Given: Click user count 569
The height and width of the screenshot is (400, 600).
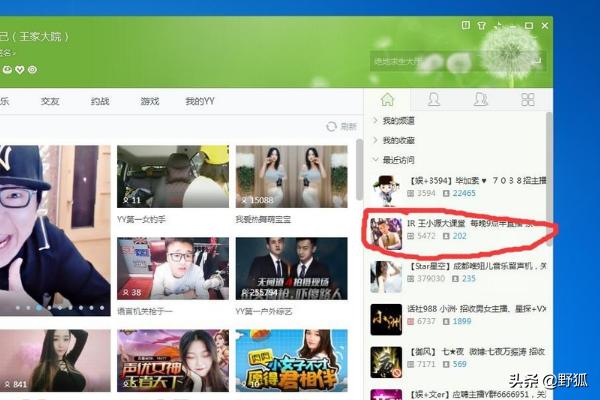Looking at the screenshot, I should point(460,364).
